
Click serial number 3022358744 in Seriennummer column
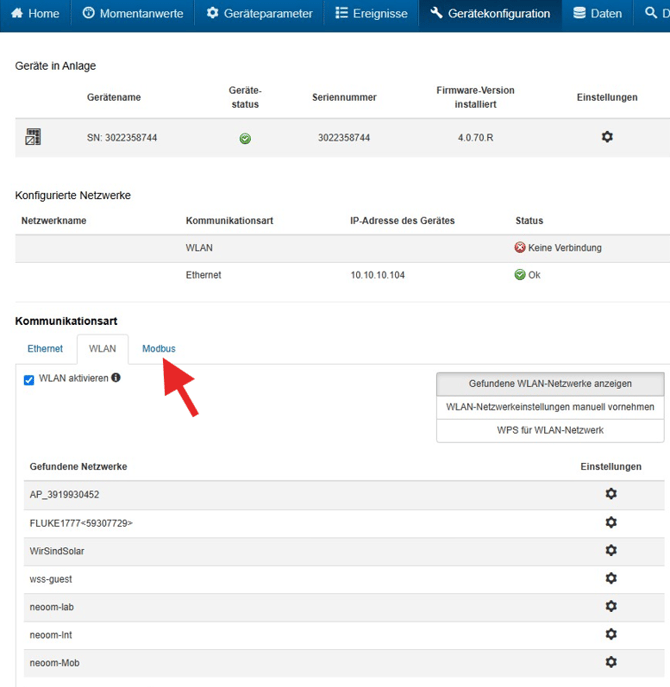344,138
